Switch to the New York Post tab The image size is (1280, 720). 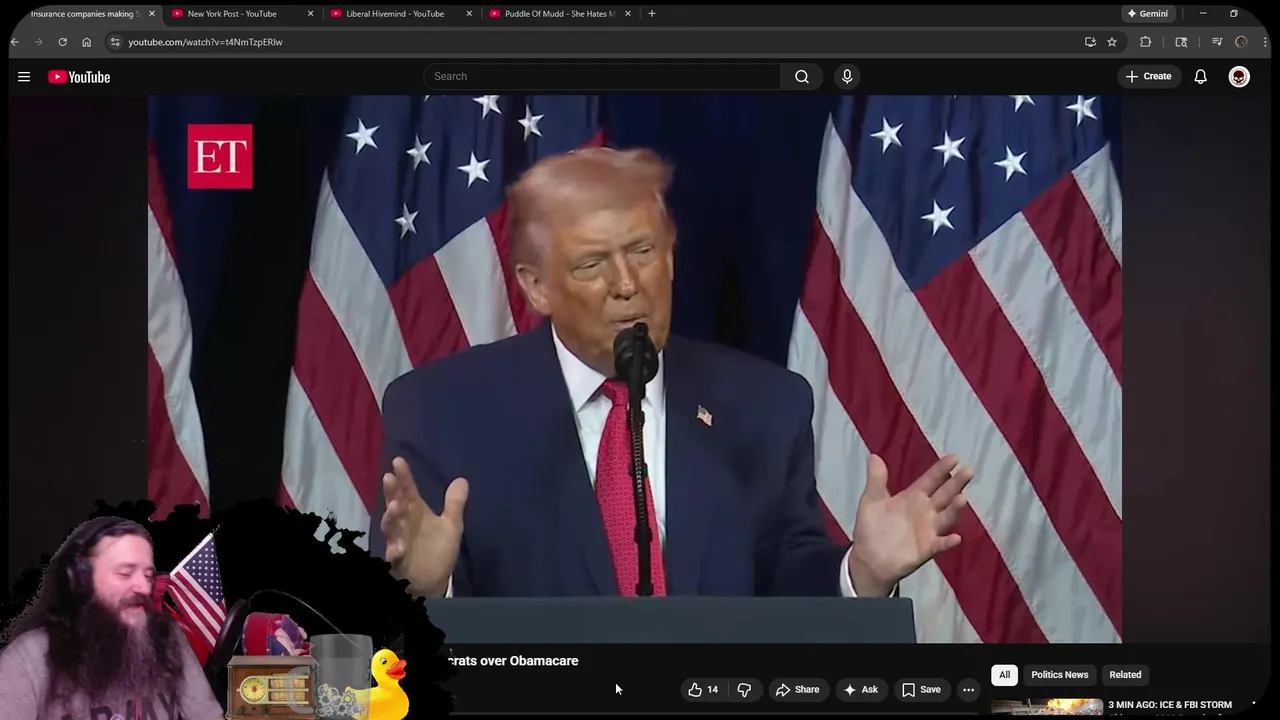coord(232,14)
